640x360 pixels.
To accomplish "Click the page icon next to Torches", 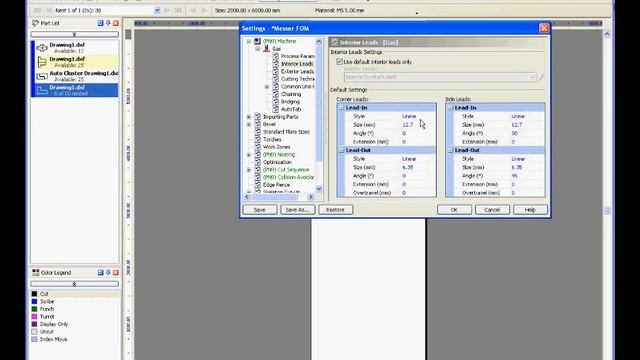I will [258, 139].
